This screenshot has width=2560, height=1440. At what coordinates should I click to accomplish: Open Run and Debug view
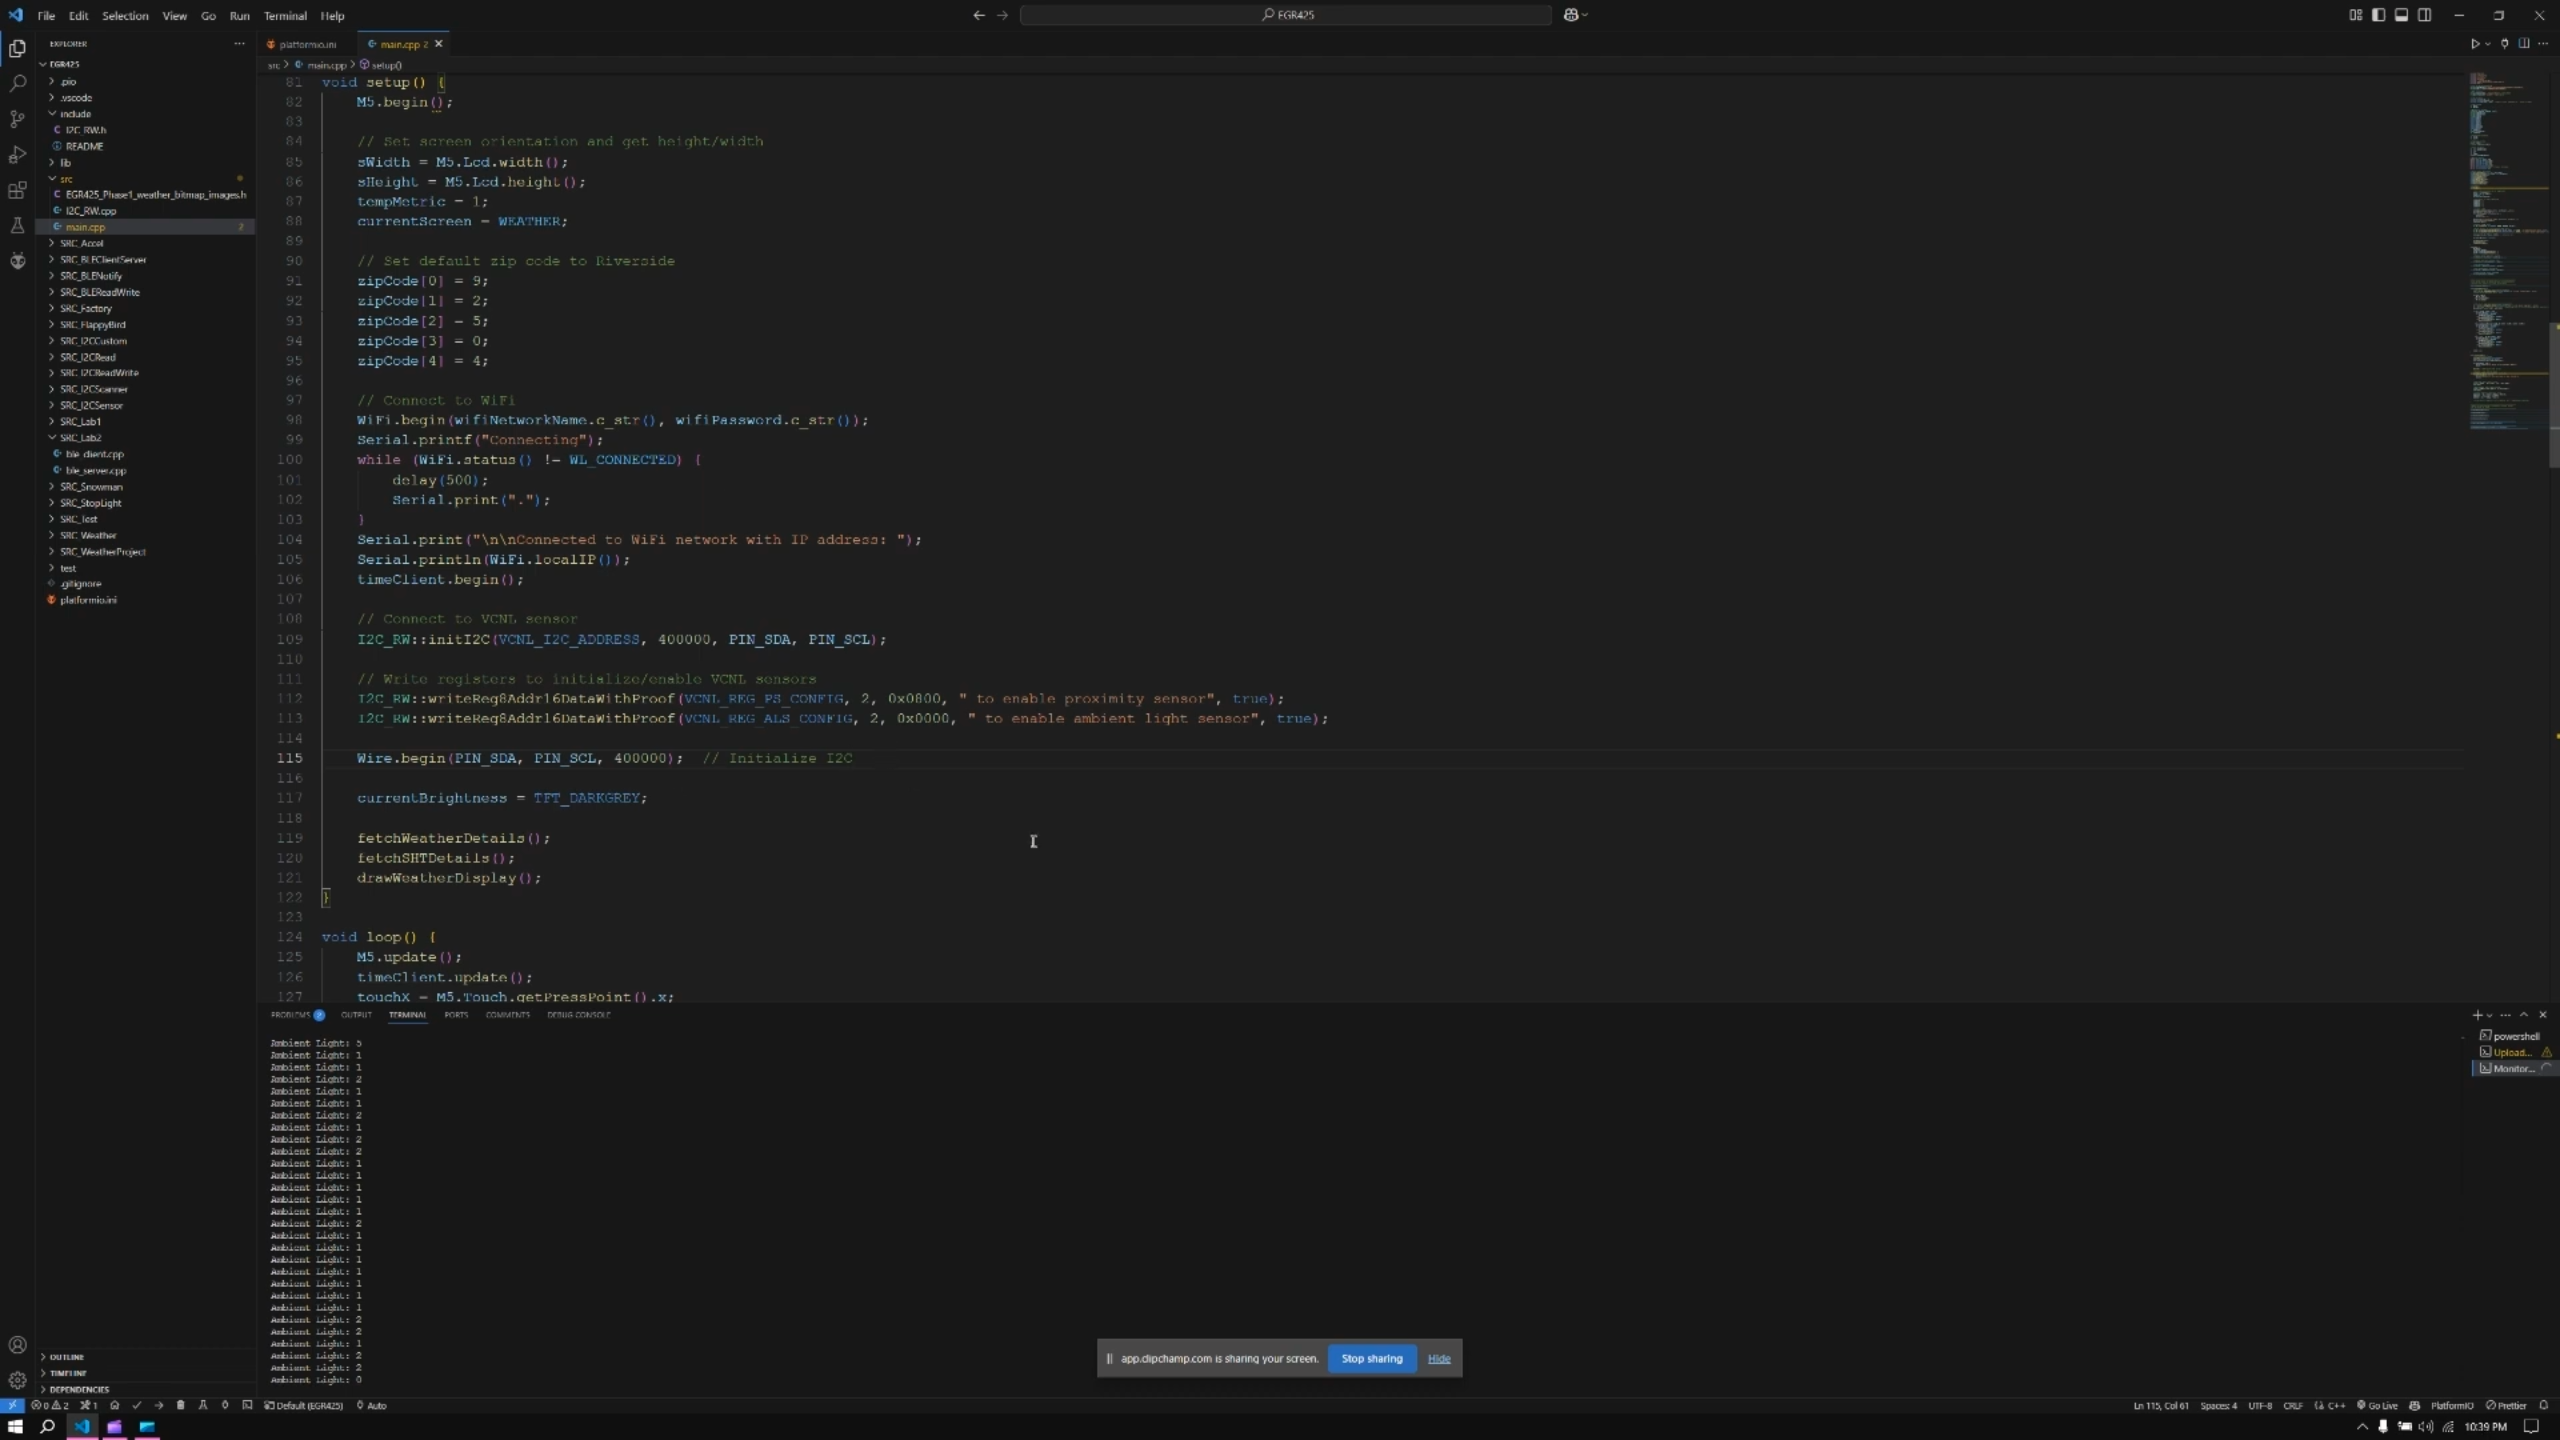pyautogui.click(x=17, y=155)
